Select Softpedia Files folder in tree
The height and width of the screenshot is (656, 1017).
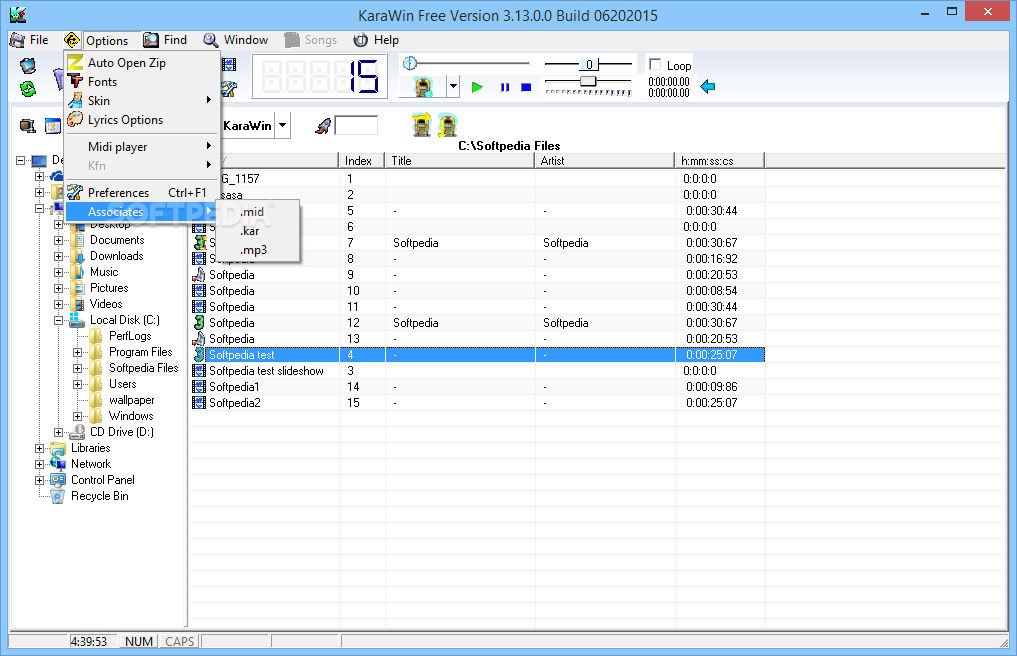coord(143,368)
